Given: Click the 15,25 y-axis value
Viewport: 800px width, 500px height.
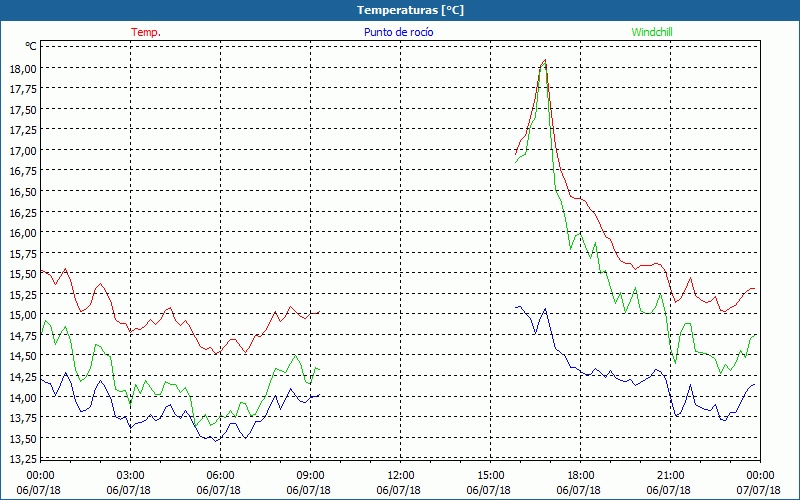Looking at the screenshot, I should [x=23, y=294].
